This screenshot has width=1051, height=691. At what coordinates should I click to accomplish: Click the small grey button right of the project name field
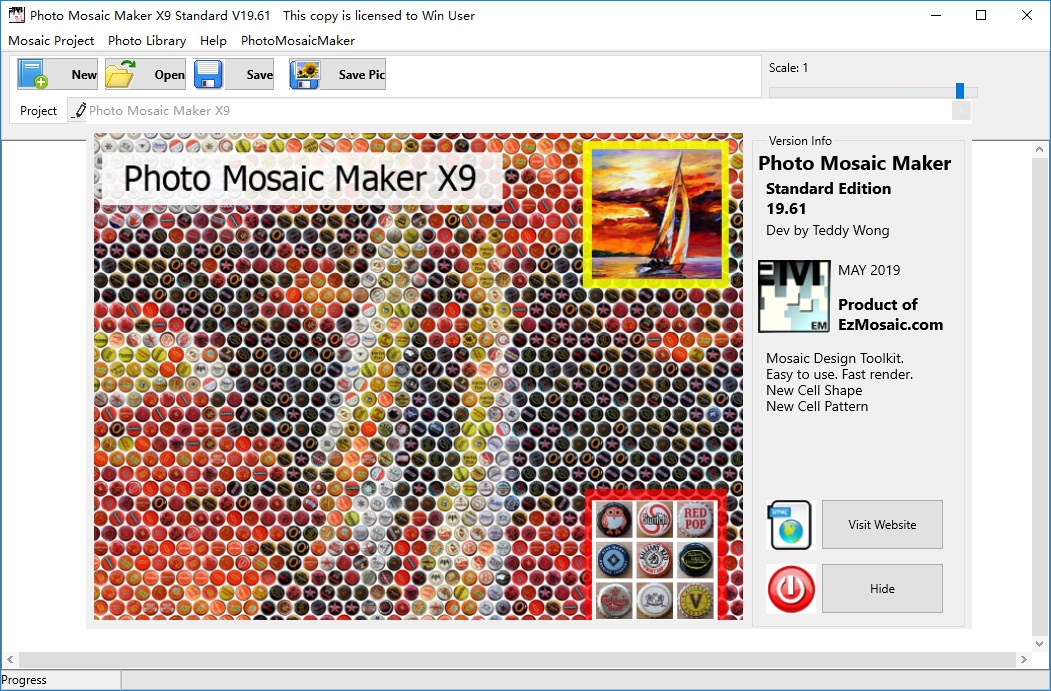[x=961, y=111]
